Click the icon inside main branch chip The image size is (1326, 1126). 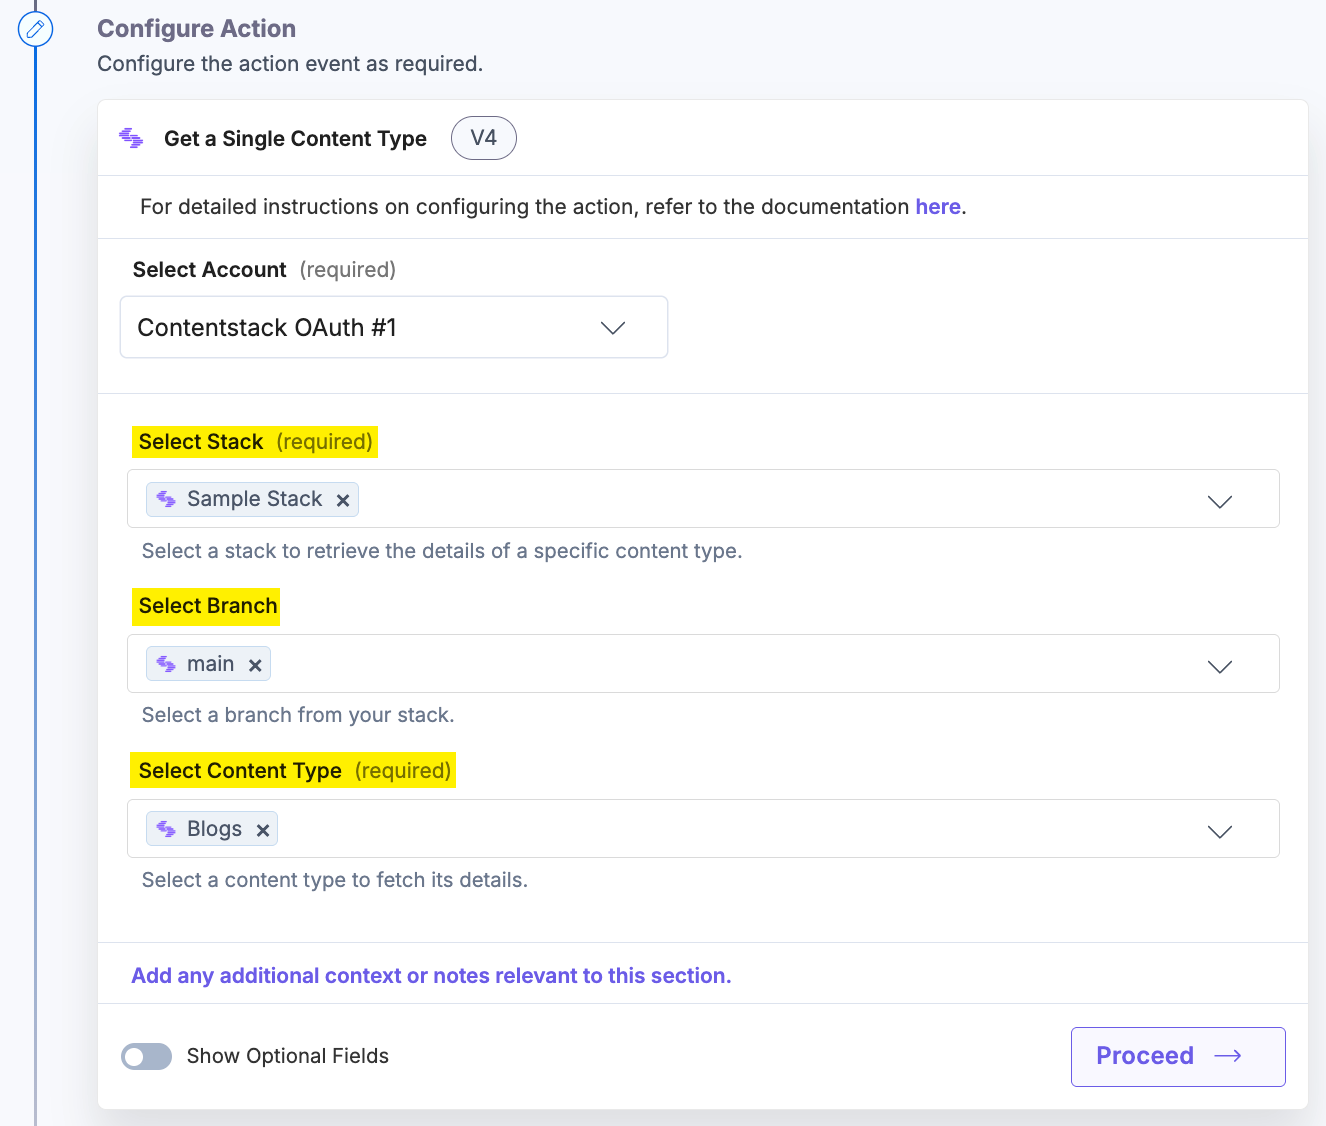pos(167,664)
